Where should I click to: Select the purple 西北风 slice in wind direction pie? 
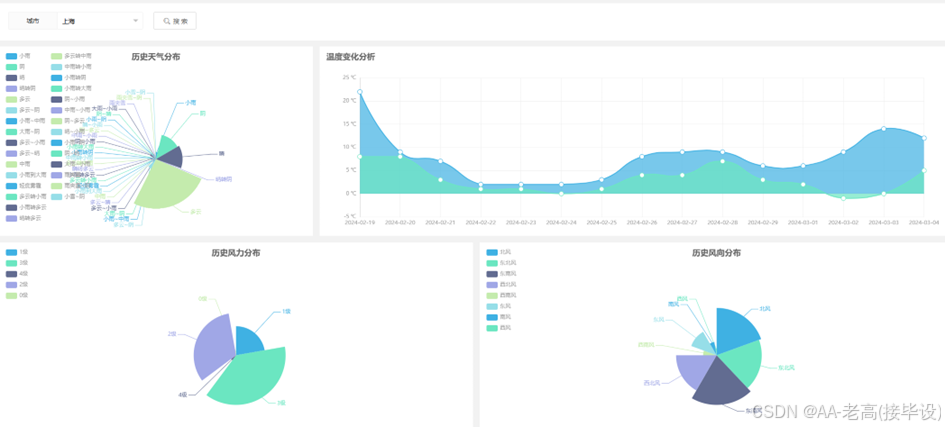pos(693,370)
